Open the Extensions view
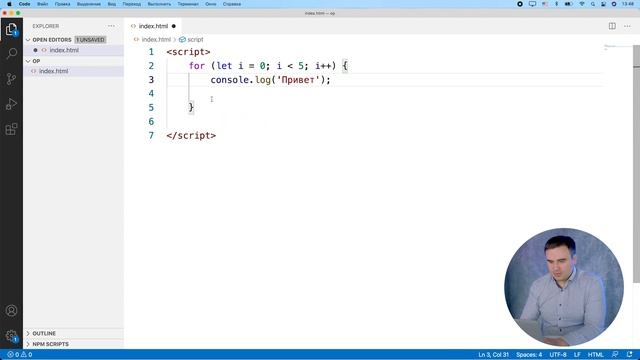 (x=11, y=129)
